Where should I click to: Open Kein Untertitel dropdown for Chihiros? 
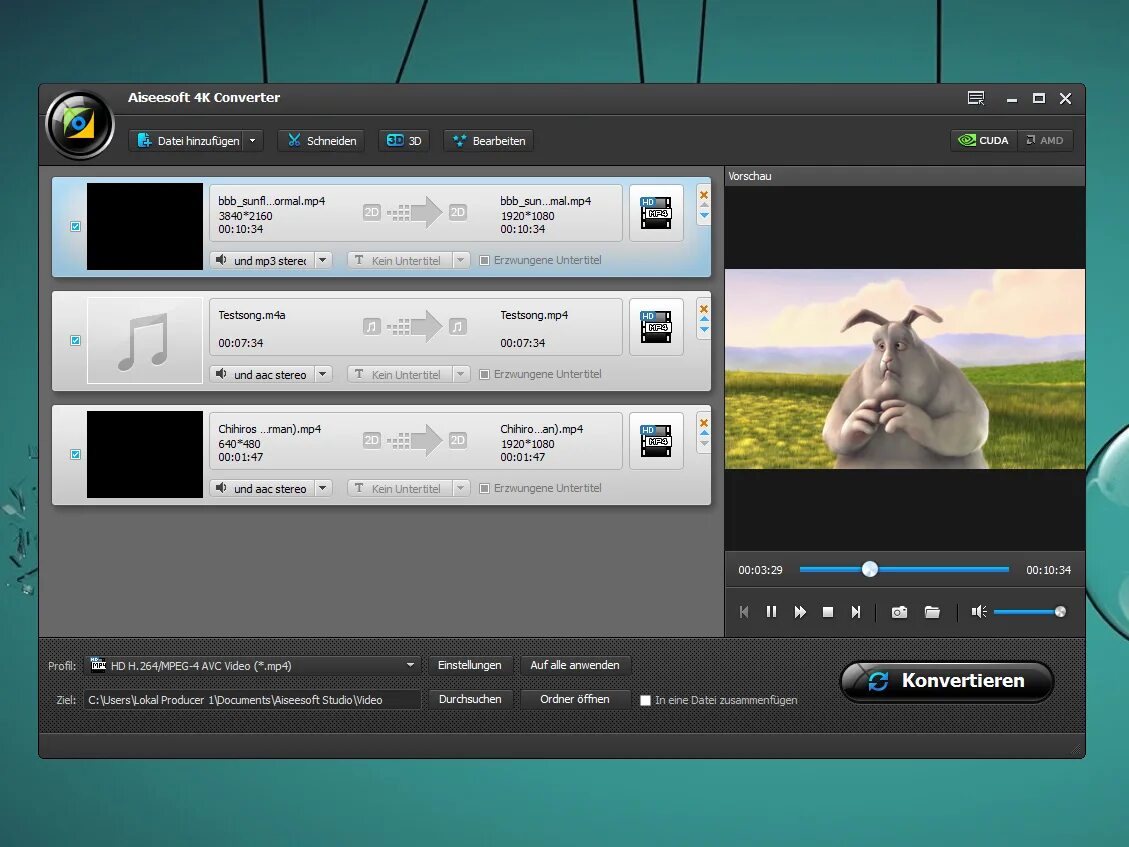(x=461, y=488)
